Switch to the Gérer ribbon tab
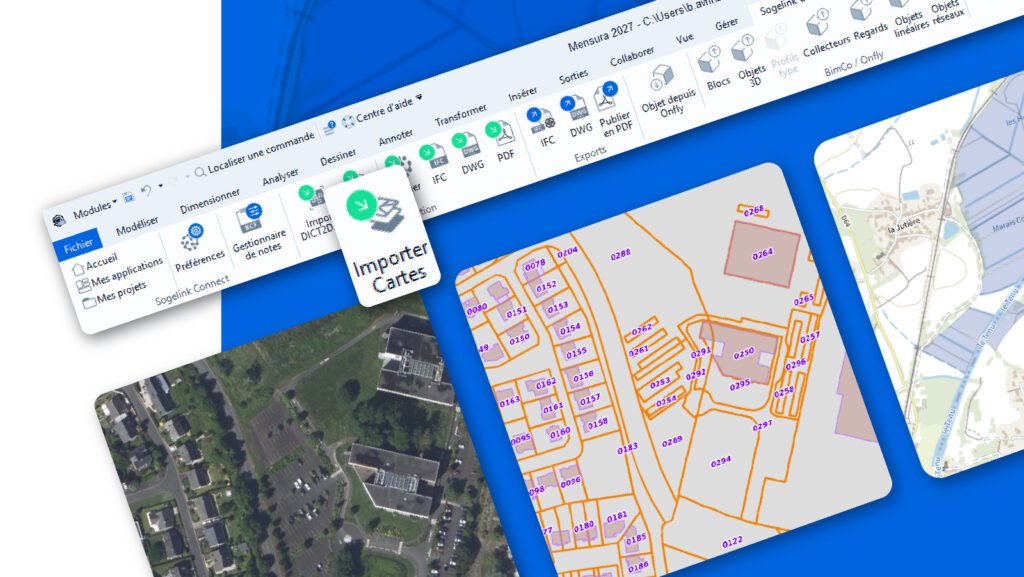Screen dimensions: 1024x577 pos(726,25)
